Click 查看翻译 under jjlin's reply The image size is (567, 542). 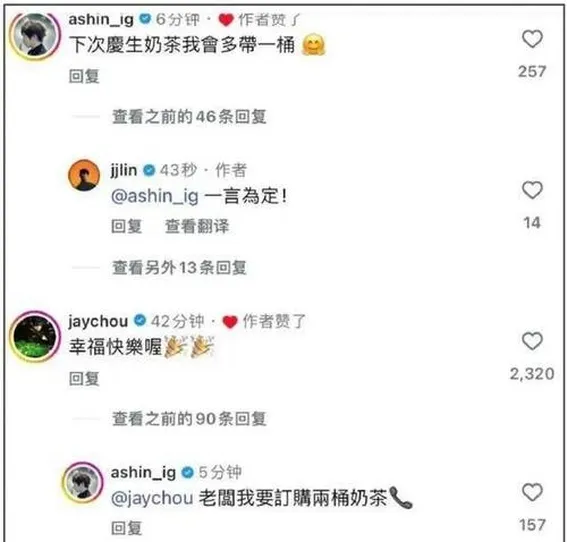tap(197, 226)
